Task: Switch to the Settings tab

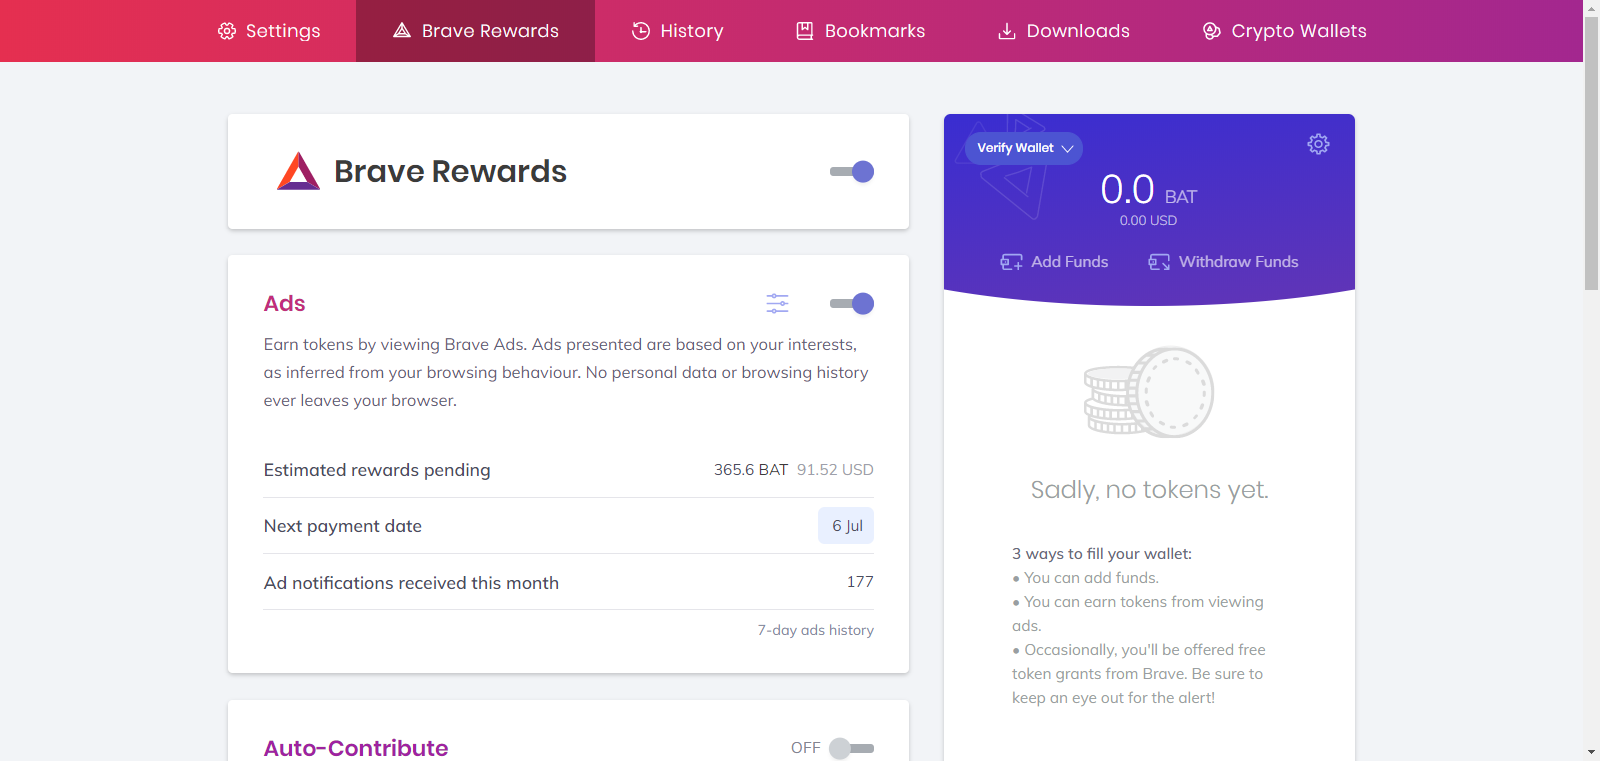Action: coord(269,31)
